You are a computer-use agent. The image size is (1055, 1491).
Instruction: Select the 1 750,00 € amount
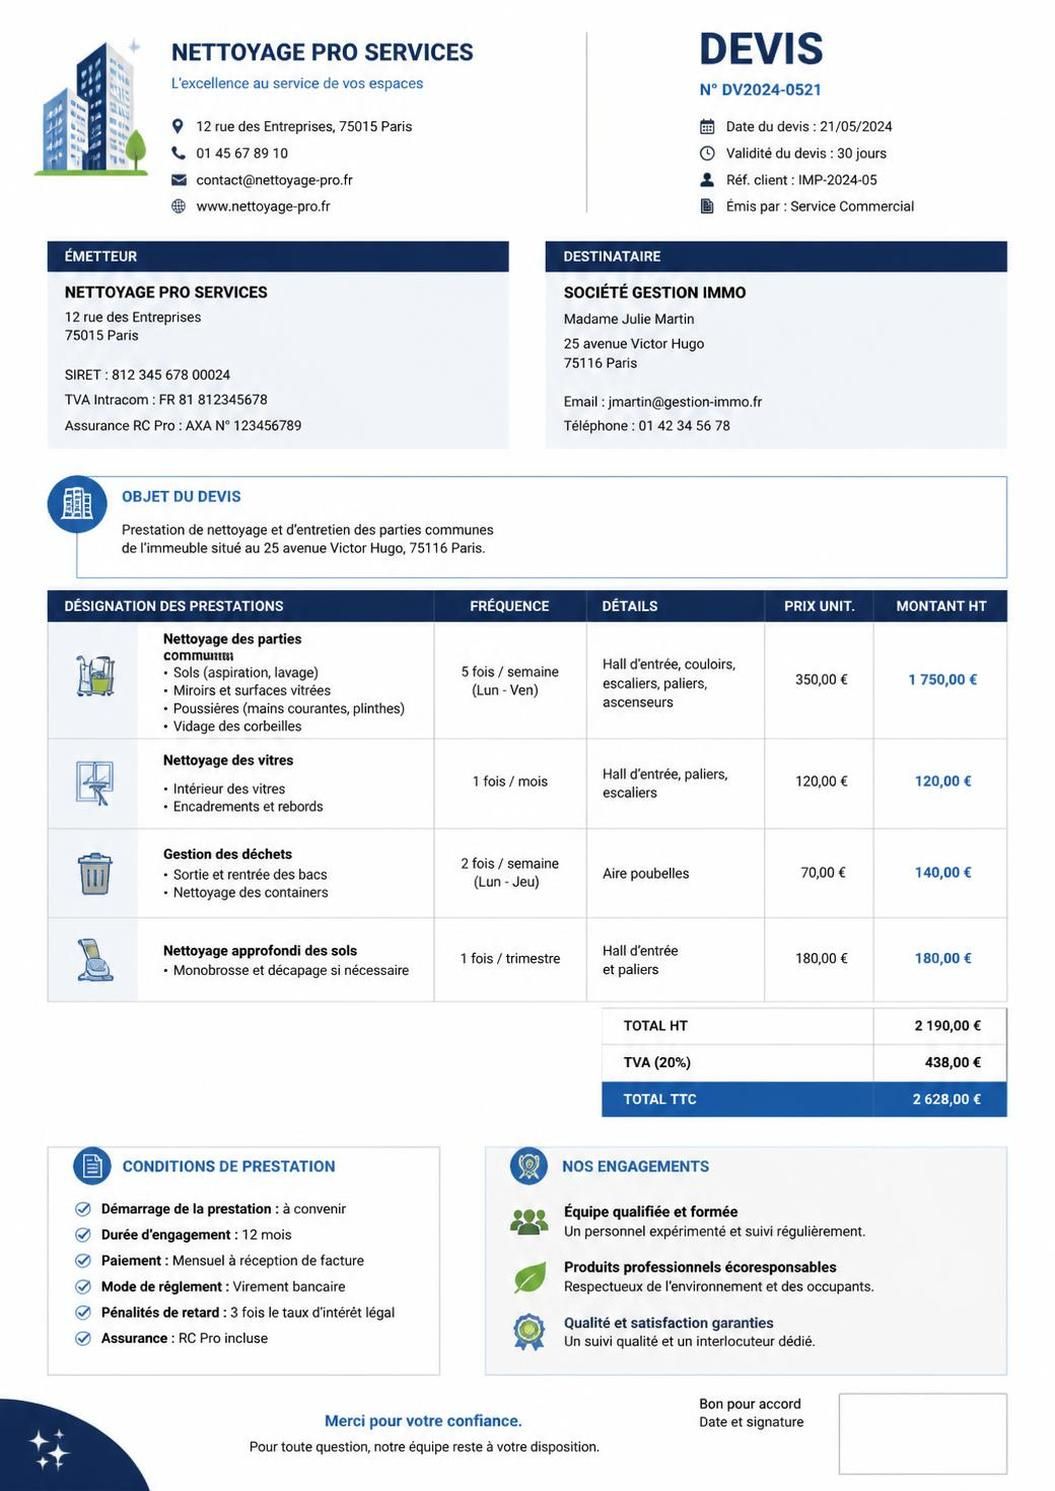pyautogui.click(x=942, y=680)
